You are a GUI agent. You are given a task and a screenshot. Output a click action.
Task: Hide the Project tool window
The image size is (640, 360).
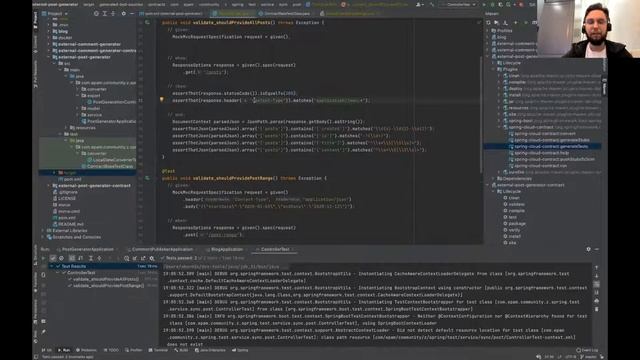(x=132, y=13)
